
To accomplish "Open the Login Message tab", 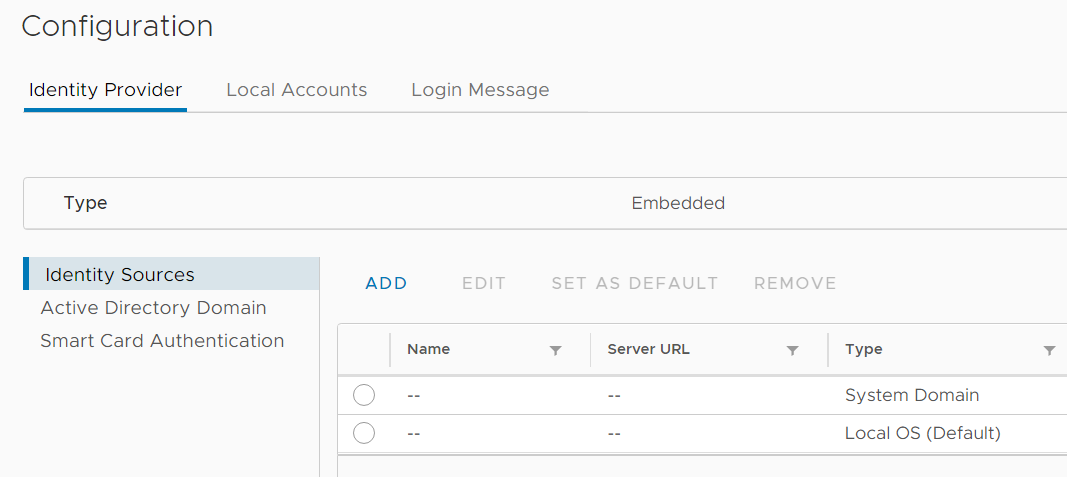I will point(480,90).
